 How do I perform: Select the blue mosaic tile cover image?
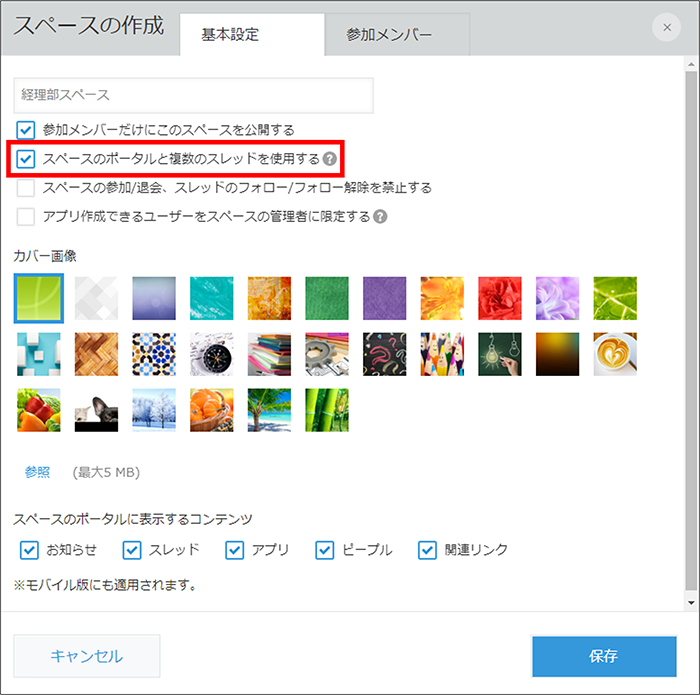(x=154, y=354)
